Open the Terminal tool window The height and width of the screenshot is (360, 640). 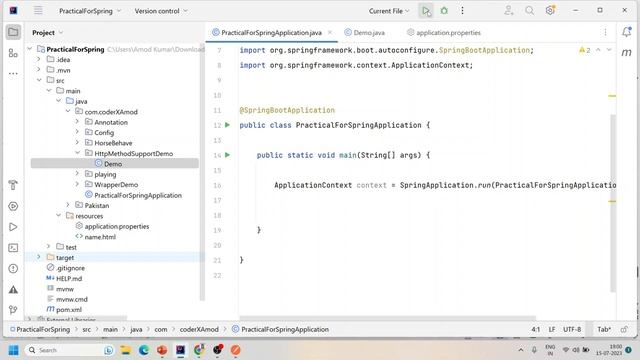click(x=13, y=248)
